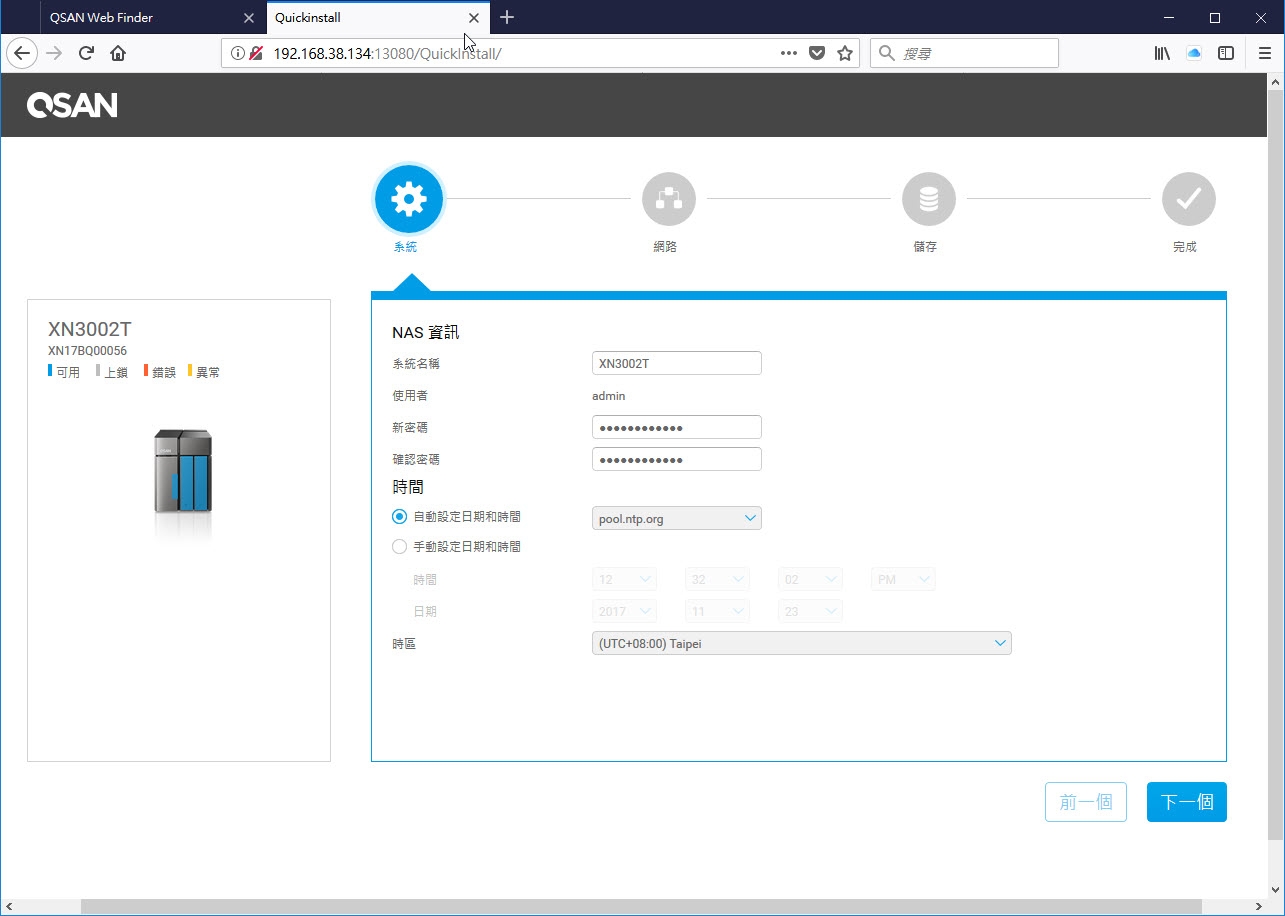Viewport: 1285px width, 916px height.
Task: Click the serial number XN17BQ00056 text
Action: (x=87, y=351)
